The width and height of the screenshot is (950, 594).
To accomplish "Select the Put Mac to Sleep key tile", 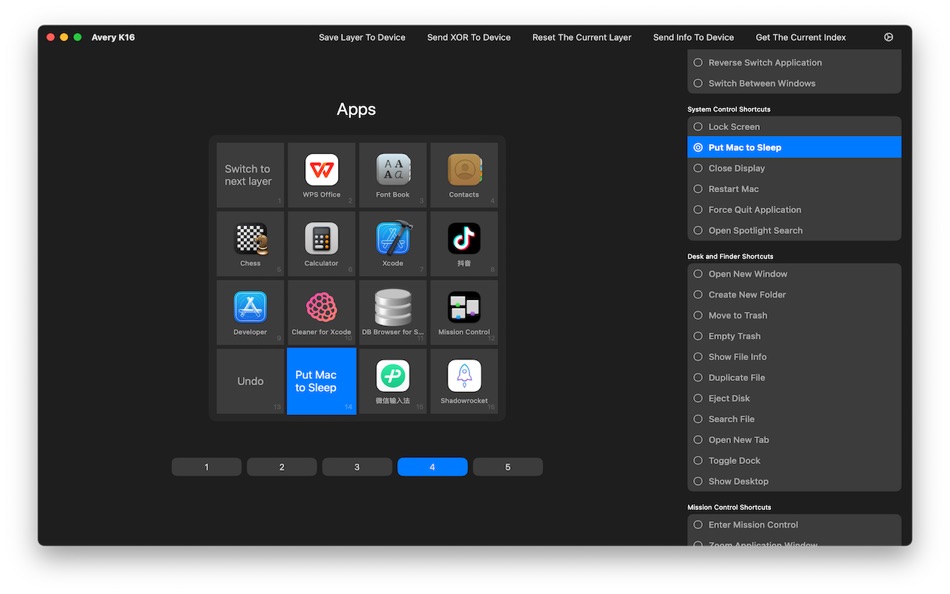I will [321, 381].
